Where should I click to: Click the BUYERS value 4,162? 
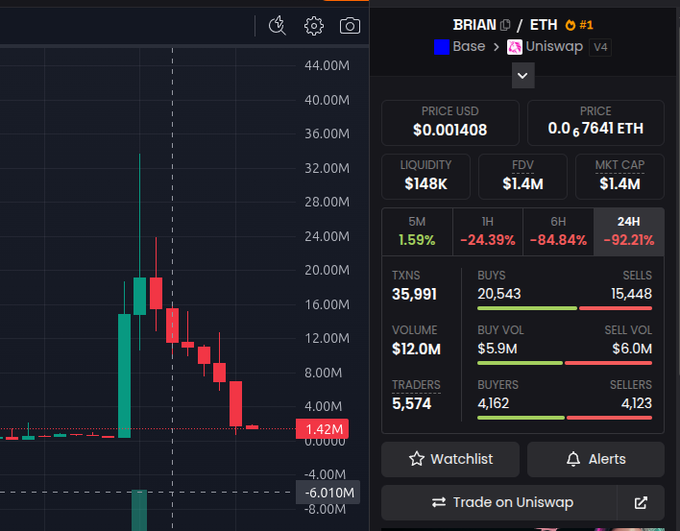(x=493, y=403)
